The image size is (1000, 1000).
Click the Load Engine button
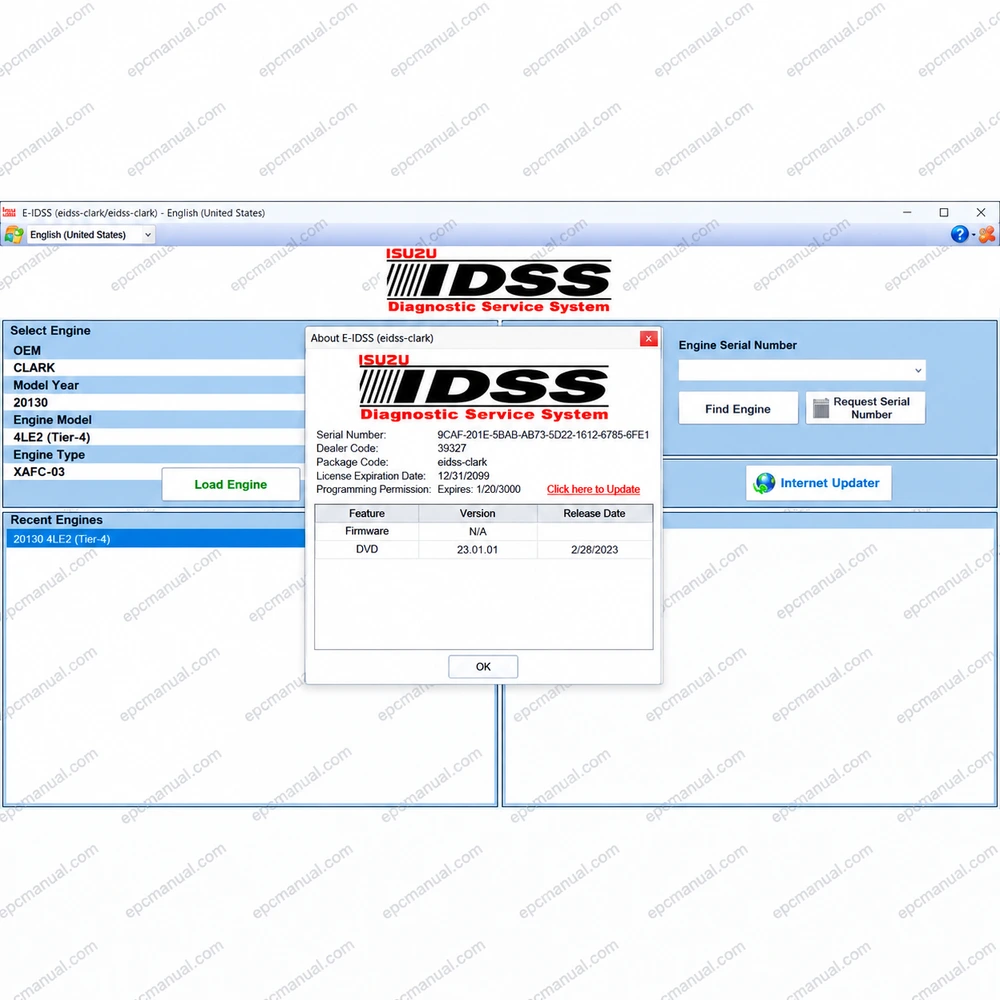[230, 484]
